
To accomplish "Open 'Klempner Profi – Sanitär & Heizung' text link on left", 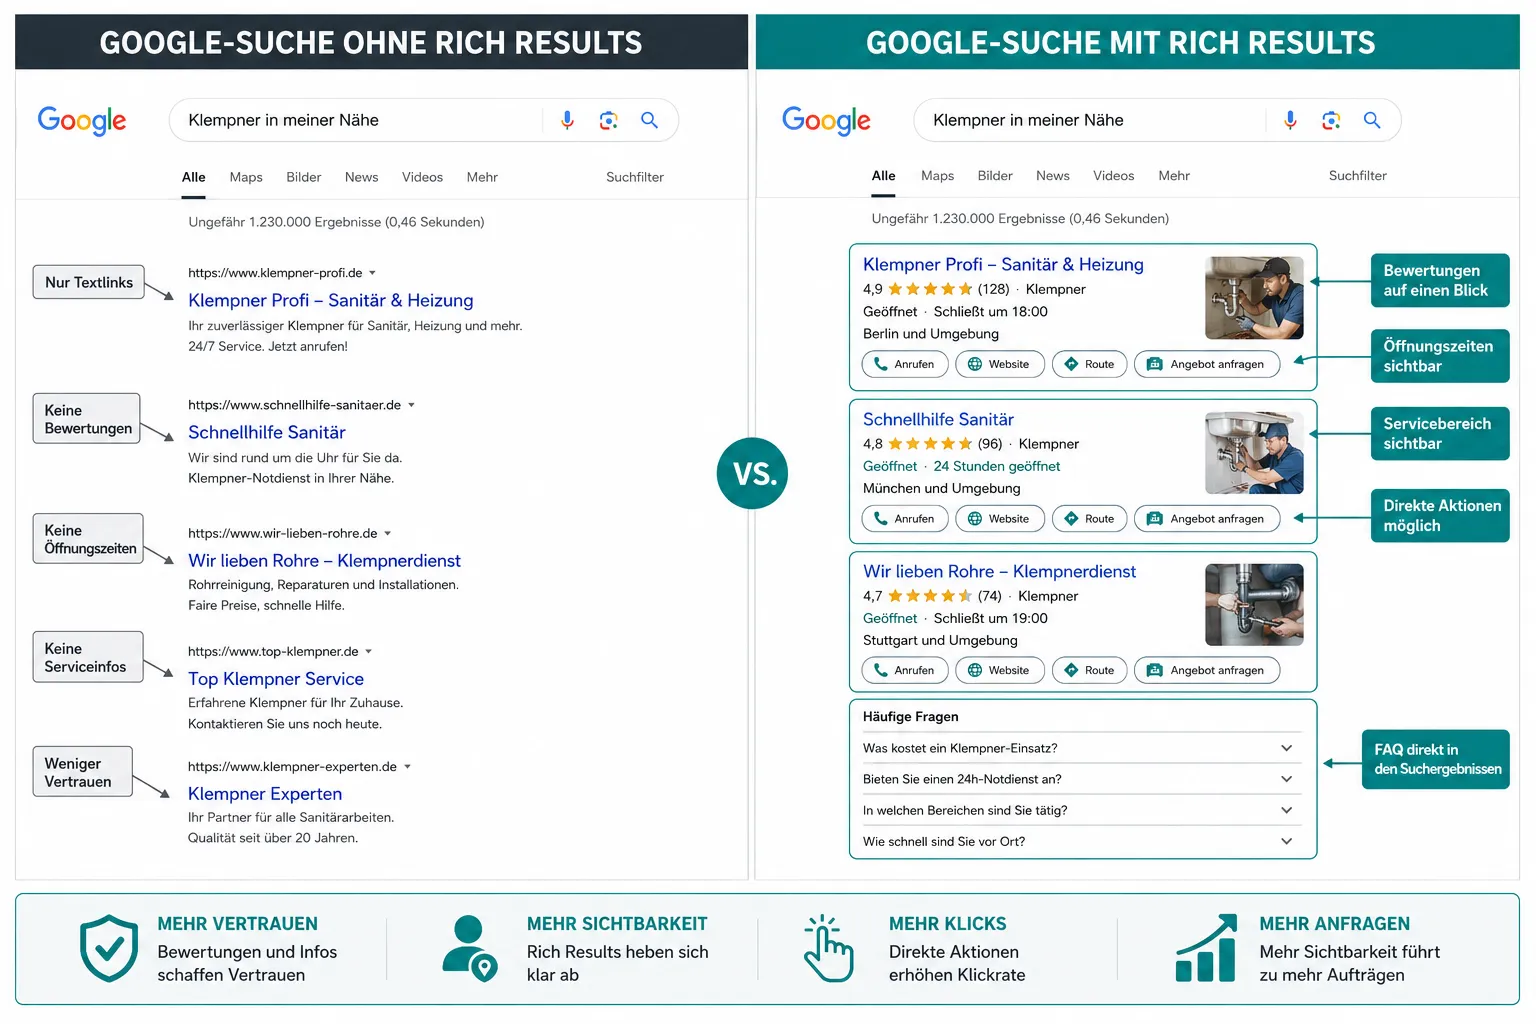I will [x=331, y=300].
